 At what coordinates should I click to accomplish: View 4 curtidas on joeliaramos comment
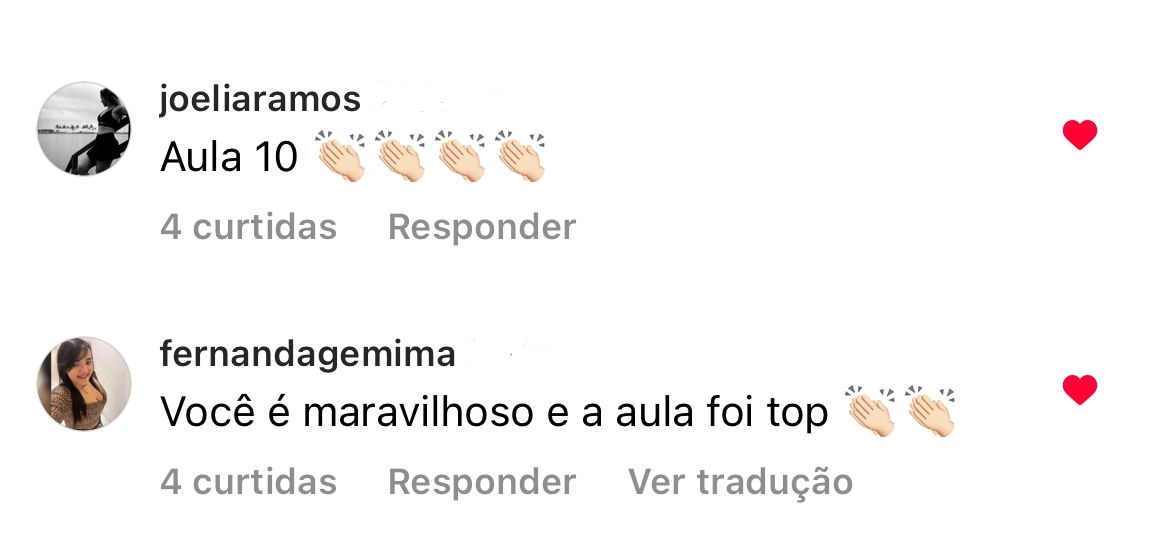248,227
